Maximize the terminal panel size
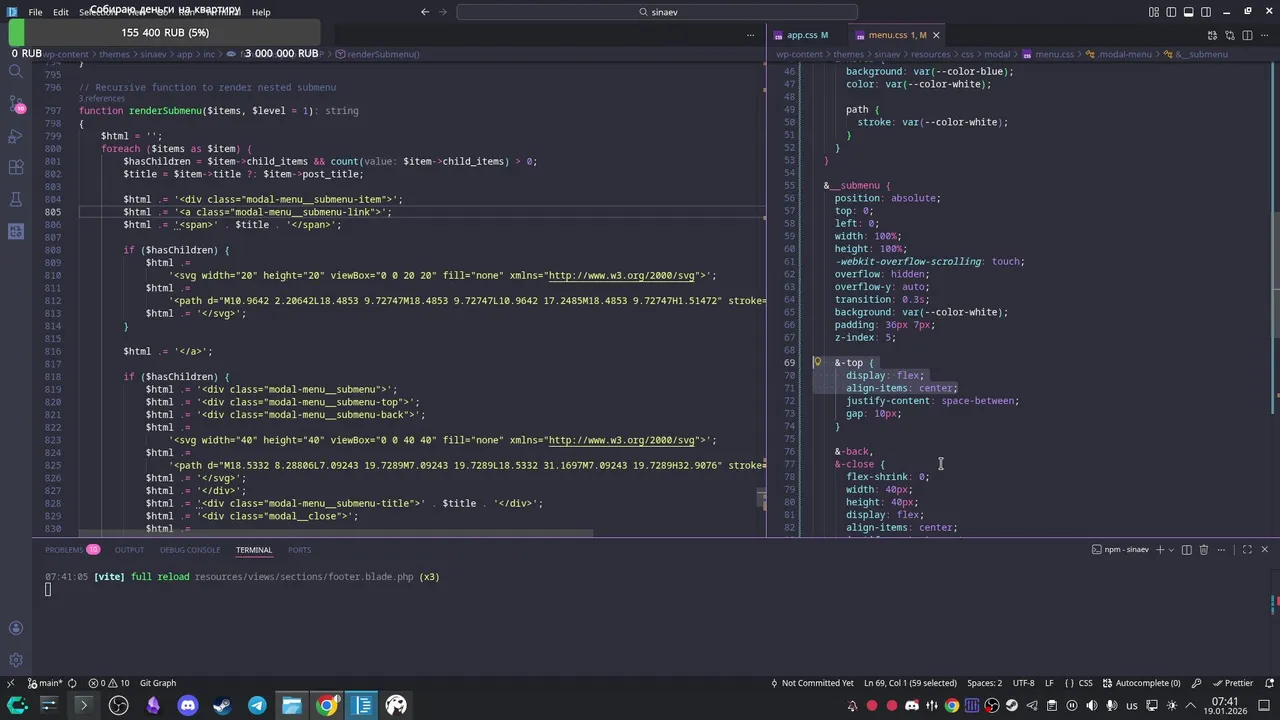Screen dimensions: 1280x720 click(x=1247, y=550)
